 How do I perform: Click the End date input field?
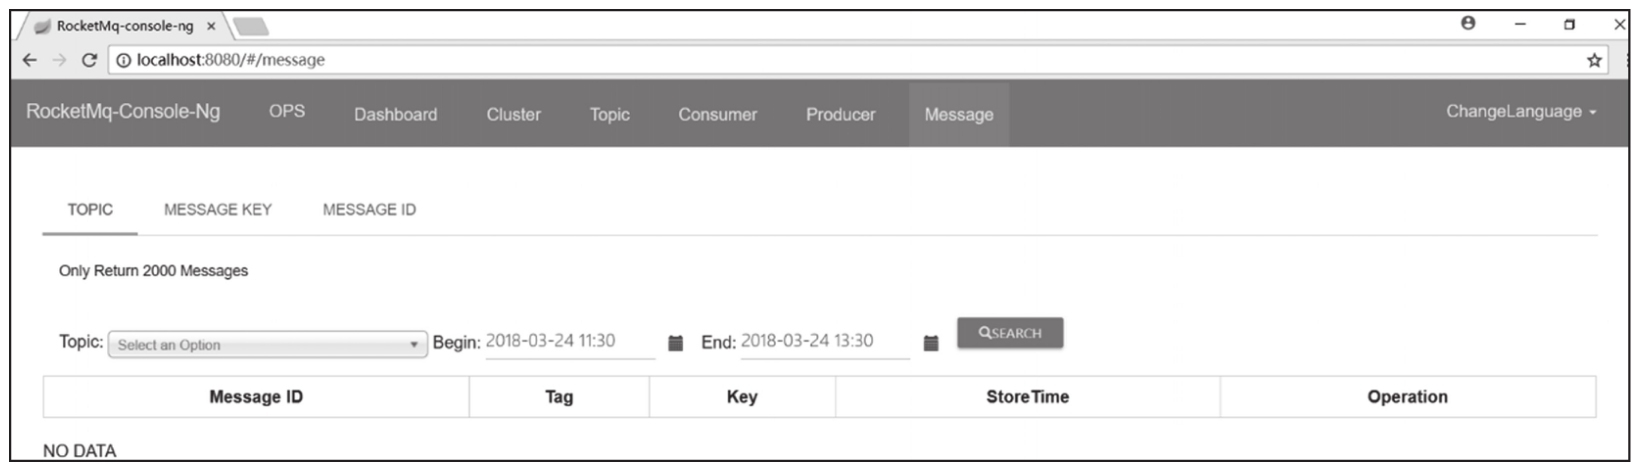[x=824, y=342]
